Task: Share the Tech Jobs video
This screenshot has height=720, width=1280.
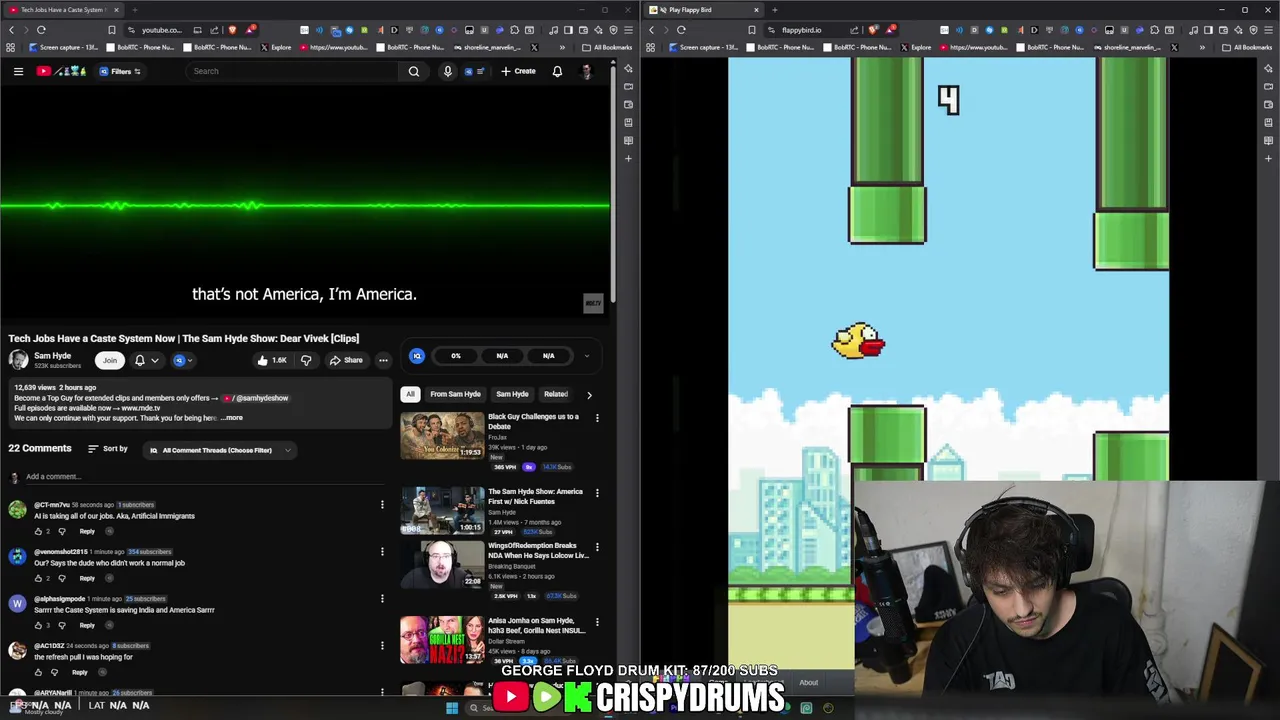Action: [x=346, y=360]
